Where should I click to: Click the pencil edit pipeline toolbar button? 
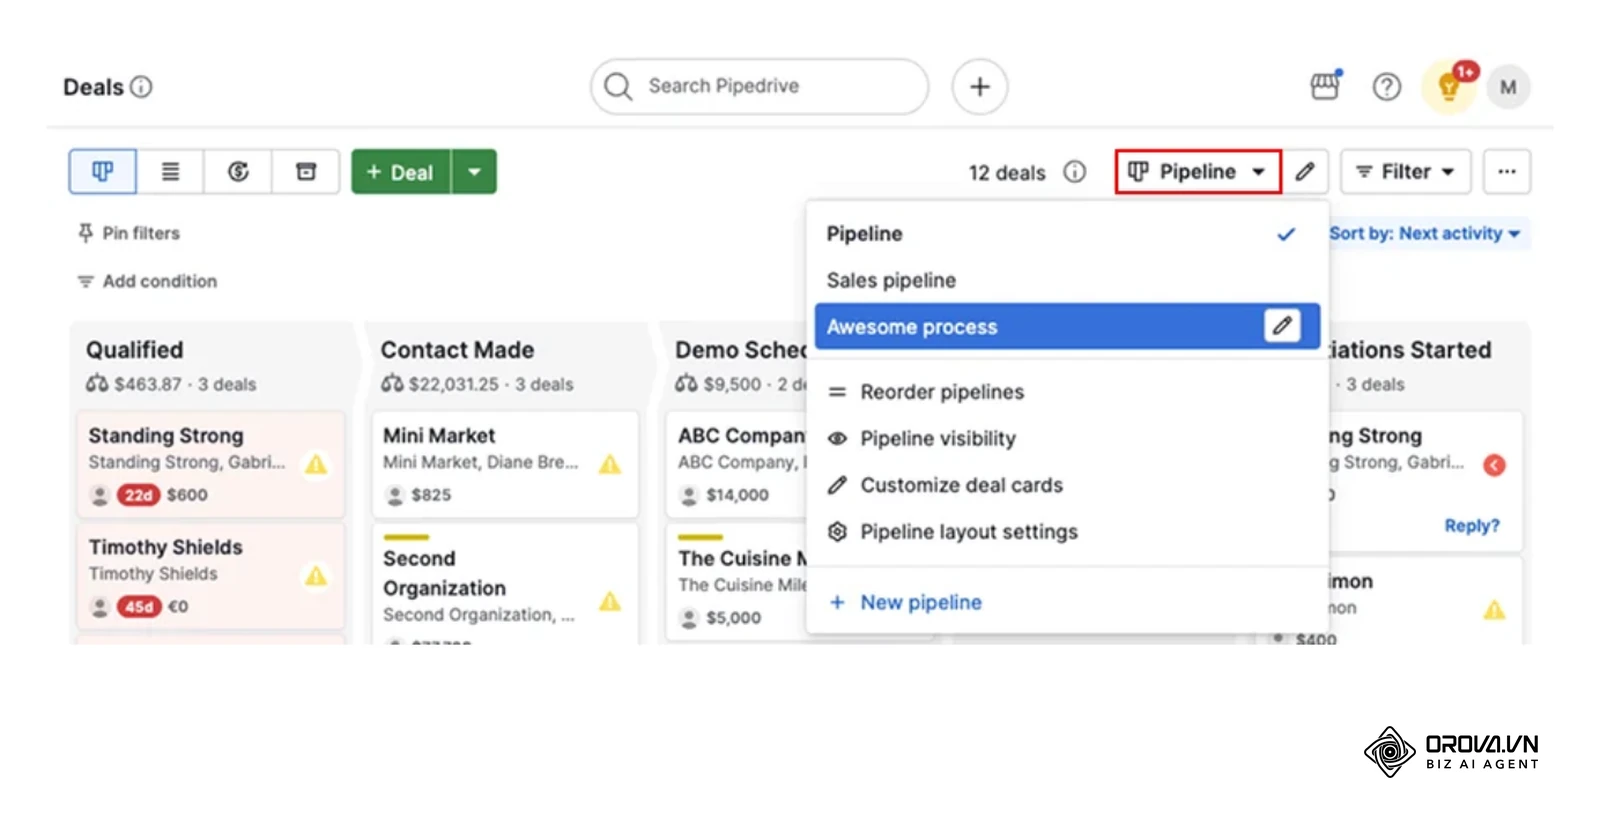1305,172
